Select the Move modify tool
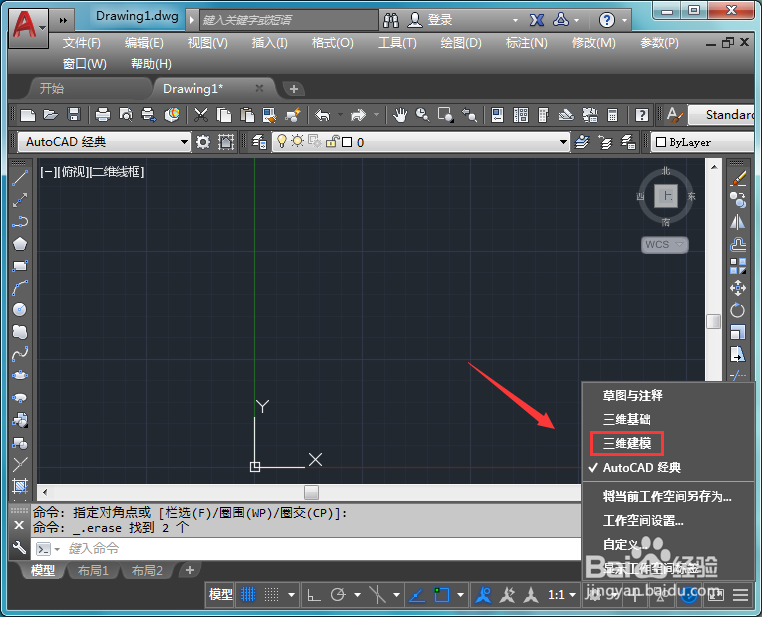762x617 pixels. 738,288
